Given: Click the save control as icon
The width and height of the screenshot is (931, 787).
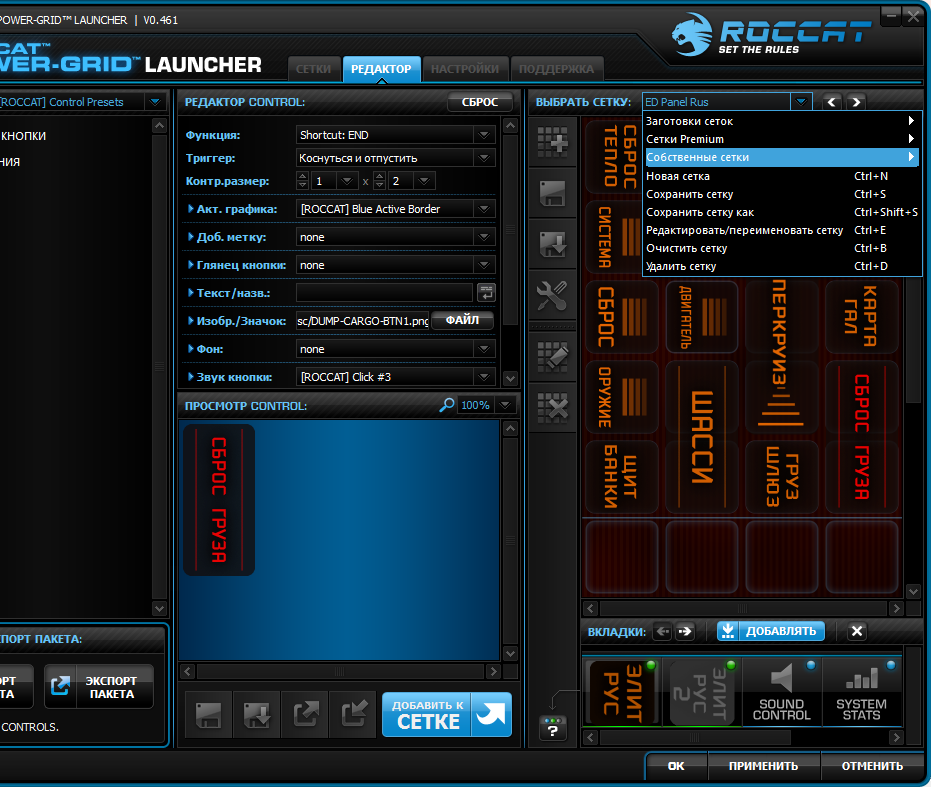Looking at the screenshot, I should (x=257, y=715).
